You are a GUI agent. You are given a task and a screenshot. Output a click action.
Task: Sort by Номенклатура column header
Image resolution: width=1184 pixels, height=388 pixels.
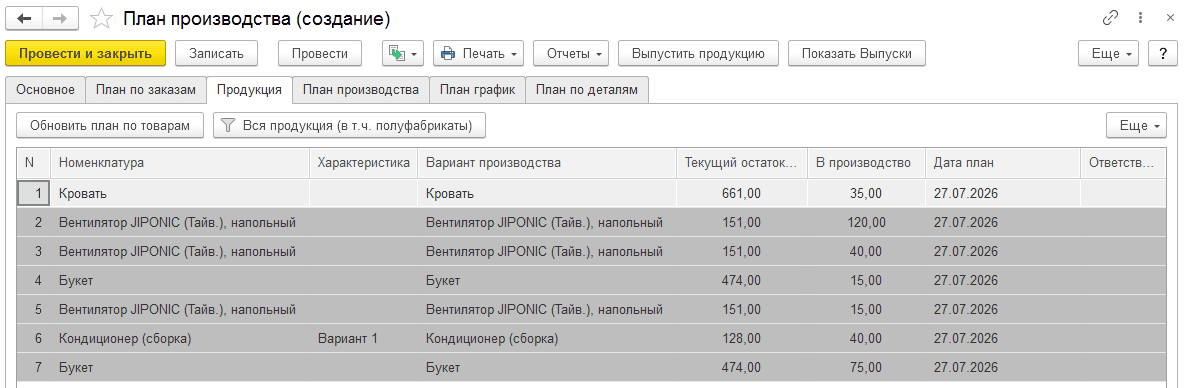(x=180, y=162)
